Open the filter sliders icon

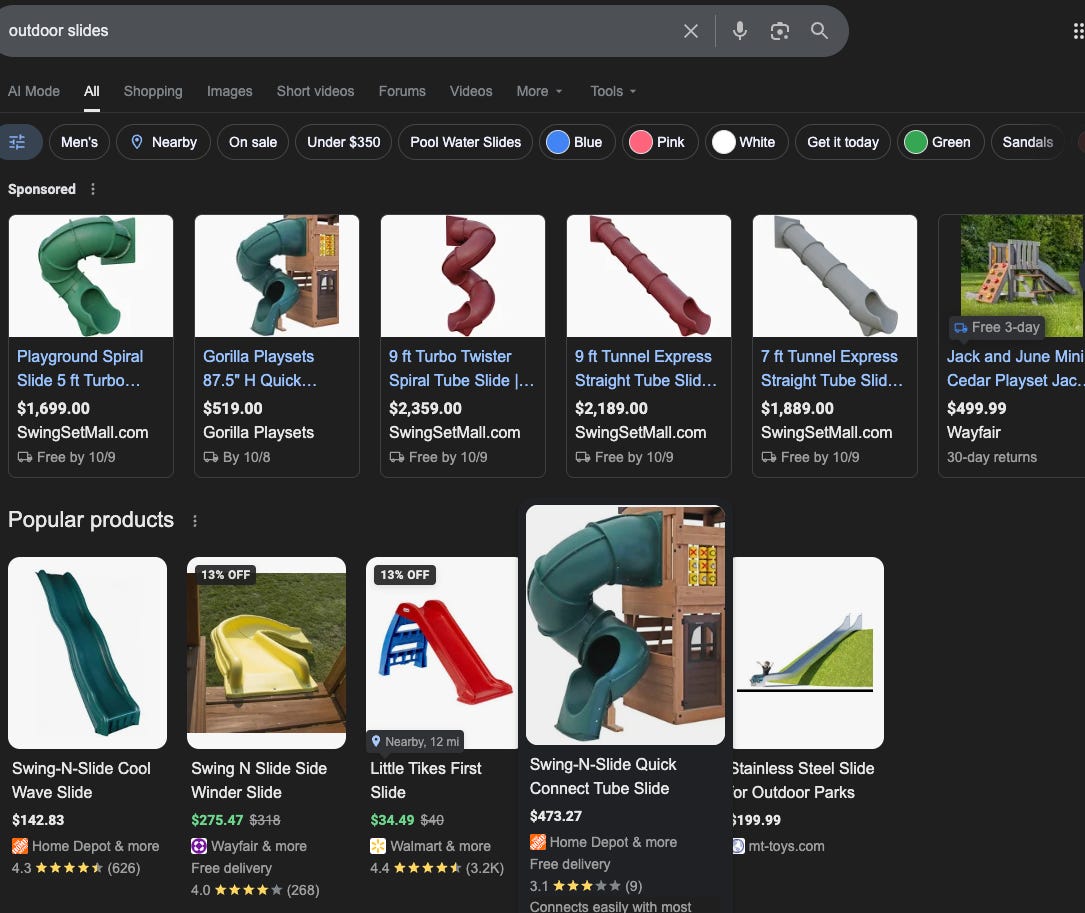17,142
